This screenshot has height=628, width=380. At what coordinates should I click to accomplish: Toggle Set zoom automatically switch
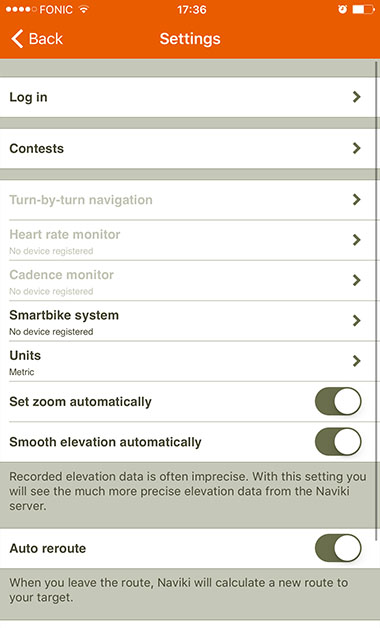[338, 401]
